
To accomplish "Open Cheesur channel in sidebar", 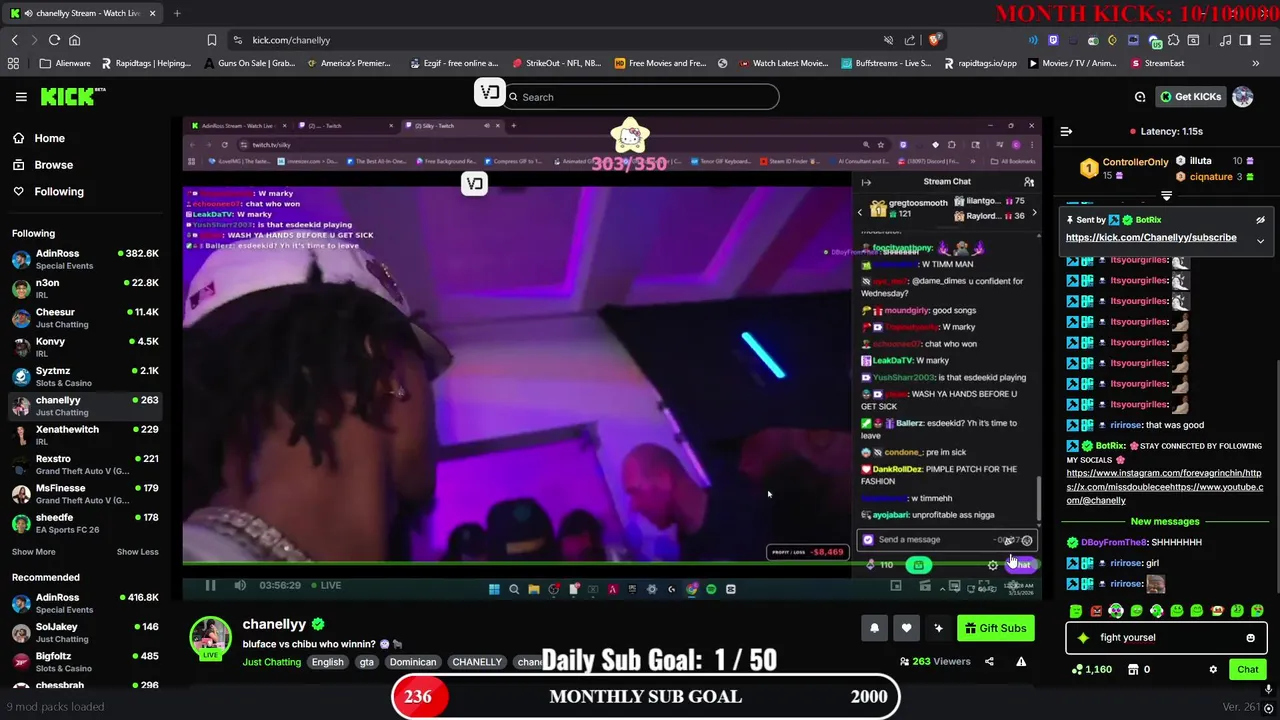I will click(x=85, y=318).
